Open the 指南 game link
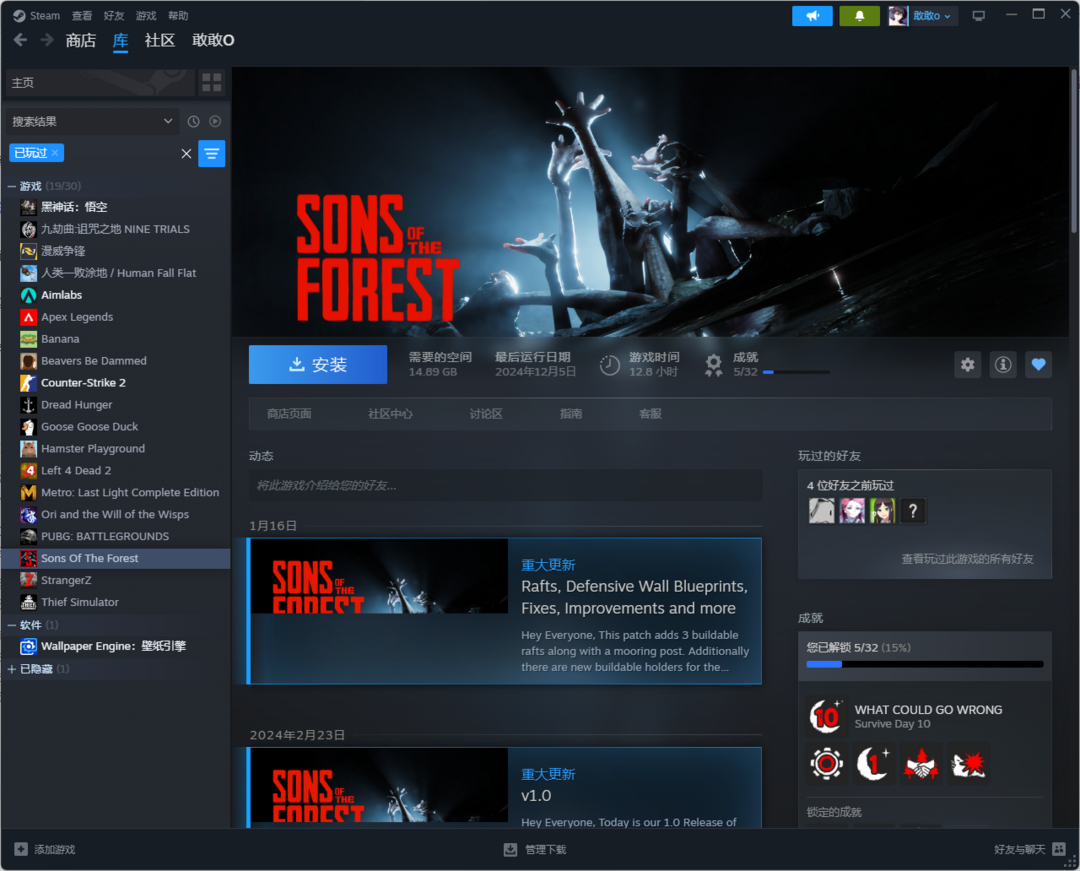The width and height of the screenshot is (1080, 871). (x=571, y=414)
